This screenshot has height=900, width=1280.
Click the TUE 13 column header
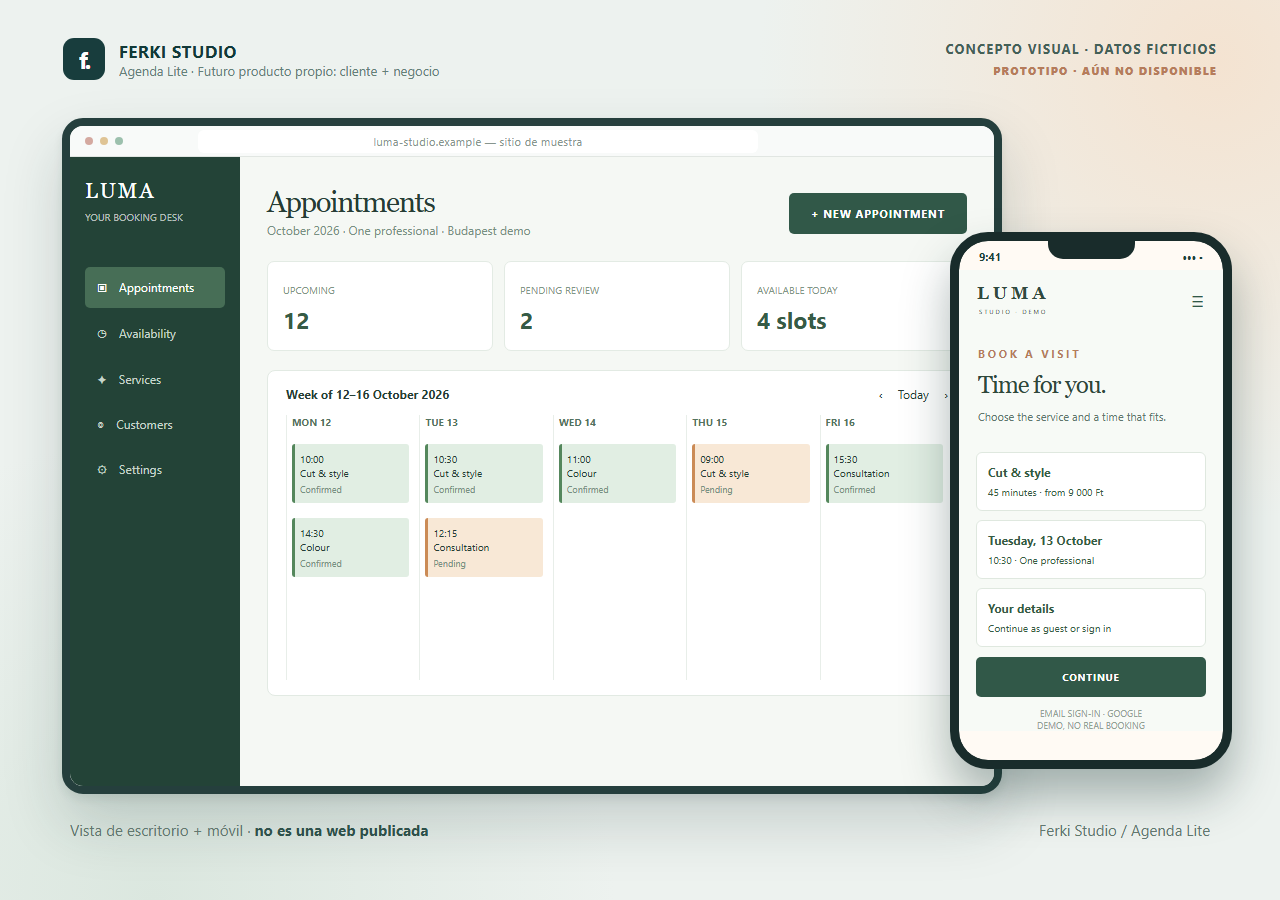point(442,423)
